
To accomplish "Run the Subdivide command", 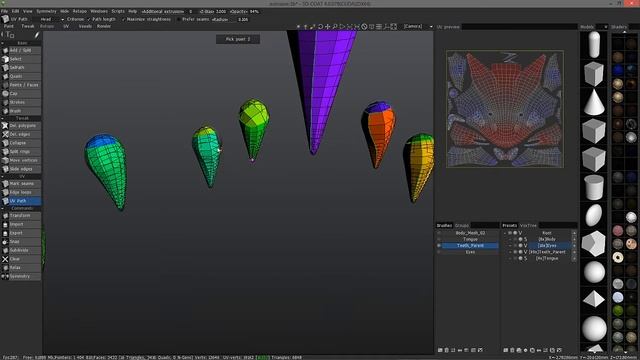I will coord(21,250).
